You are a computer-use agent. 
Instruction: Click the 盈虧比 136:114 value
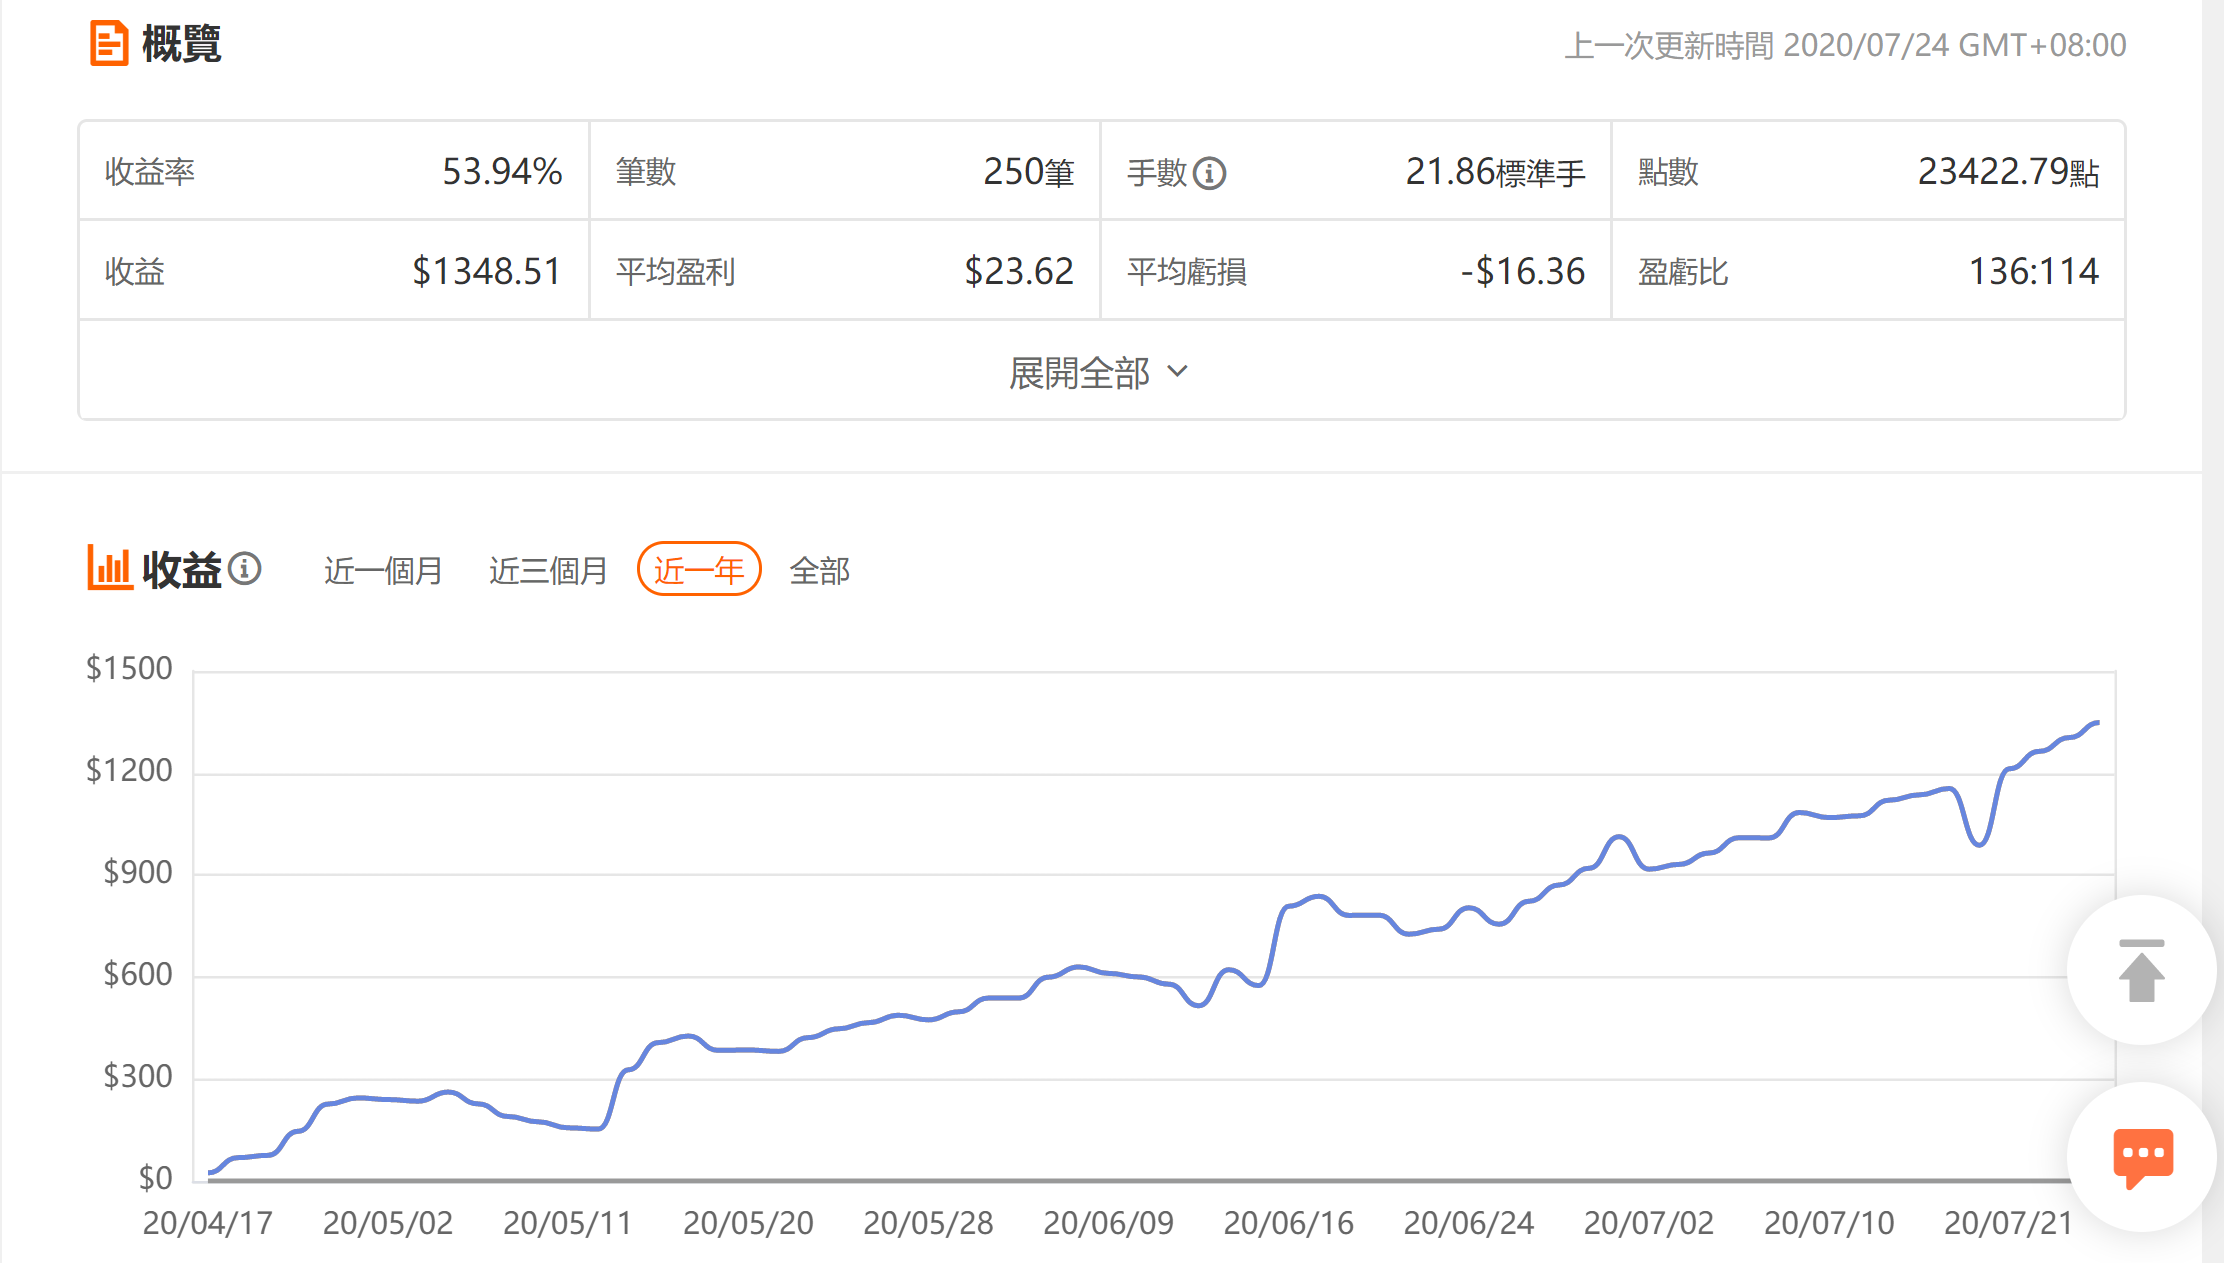tap(2032, 271)
